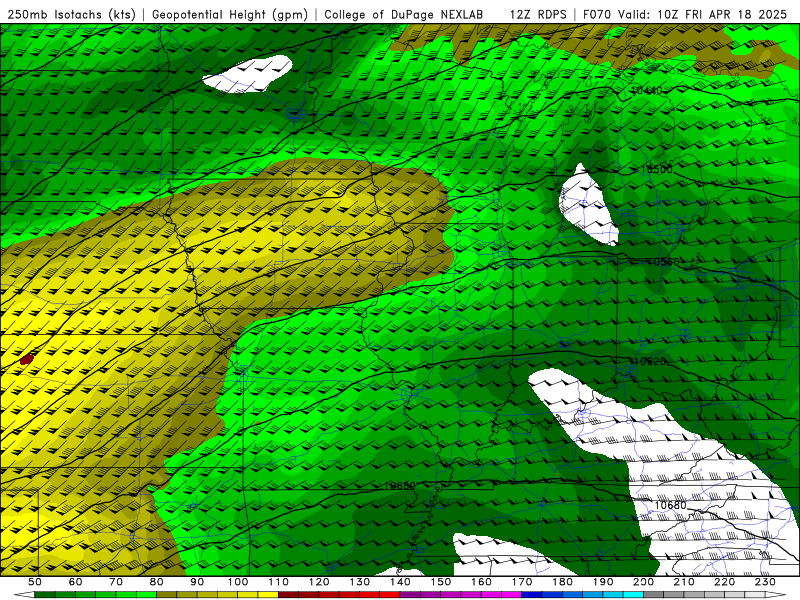Click the 220 value on the color scale
This screenshot has height=600, width=800.
(724, 582)
